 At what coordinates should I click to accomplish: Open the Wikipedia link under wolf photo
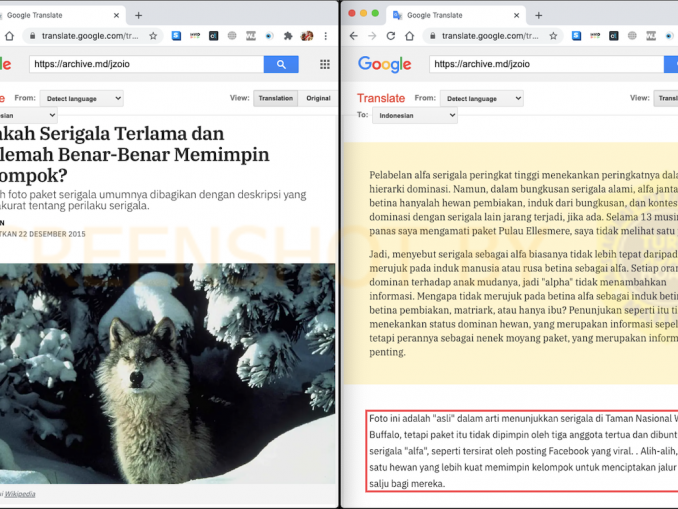20,494
